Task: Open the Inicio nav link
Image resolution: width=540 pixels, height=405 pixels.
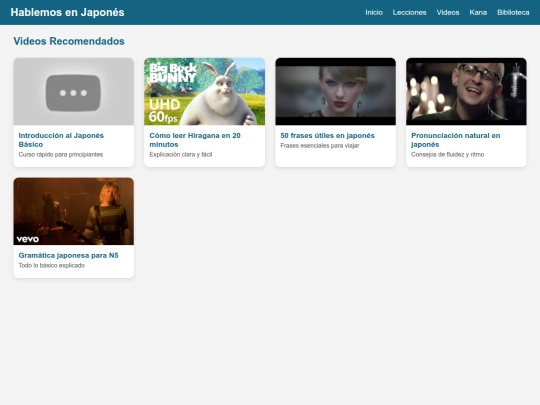Action: click(374, 12)
